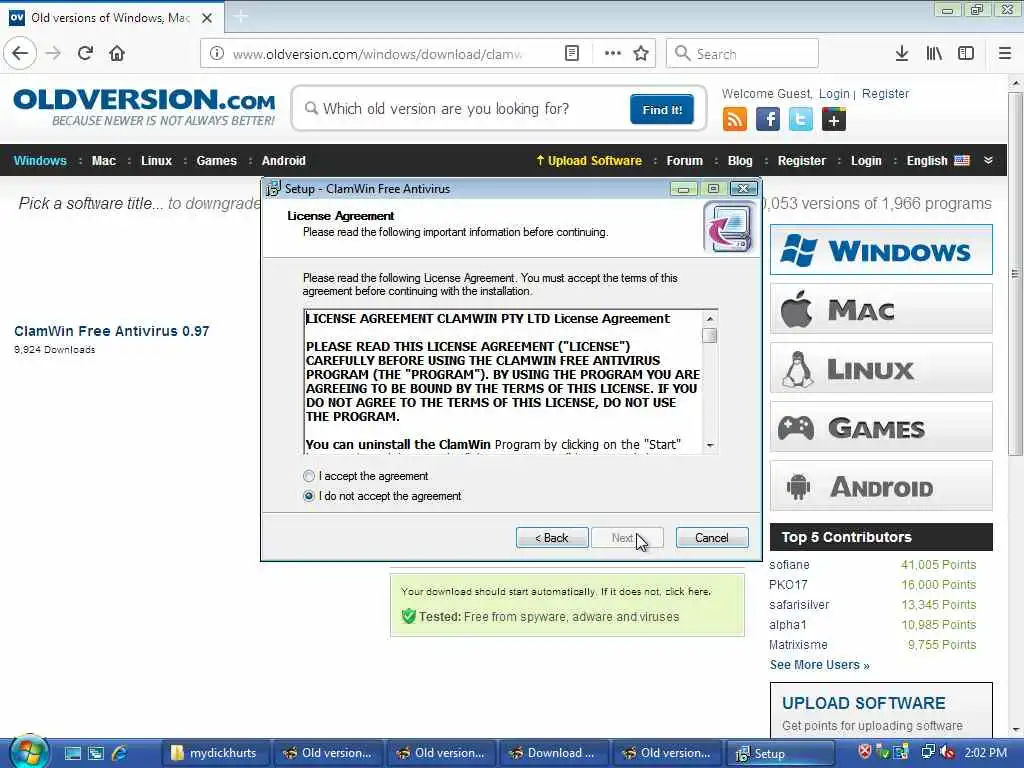
Task: Open the Twitter icon on OldVersion header
Action: [801, 120]
